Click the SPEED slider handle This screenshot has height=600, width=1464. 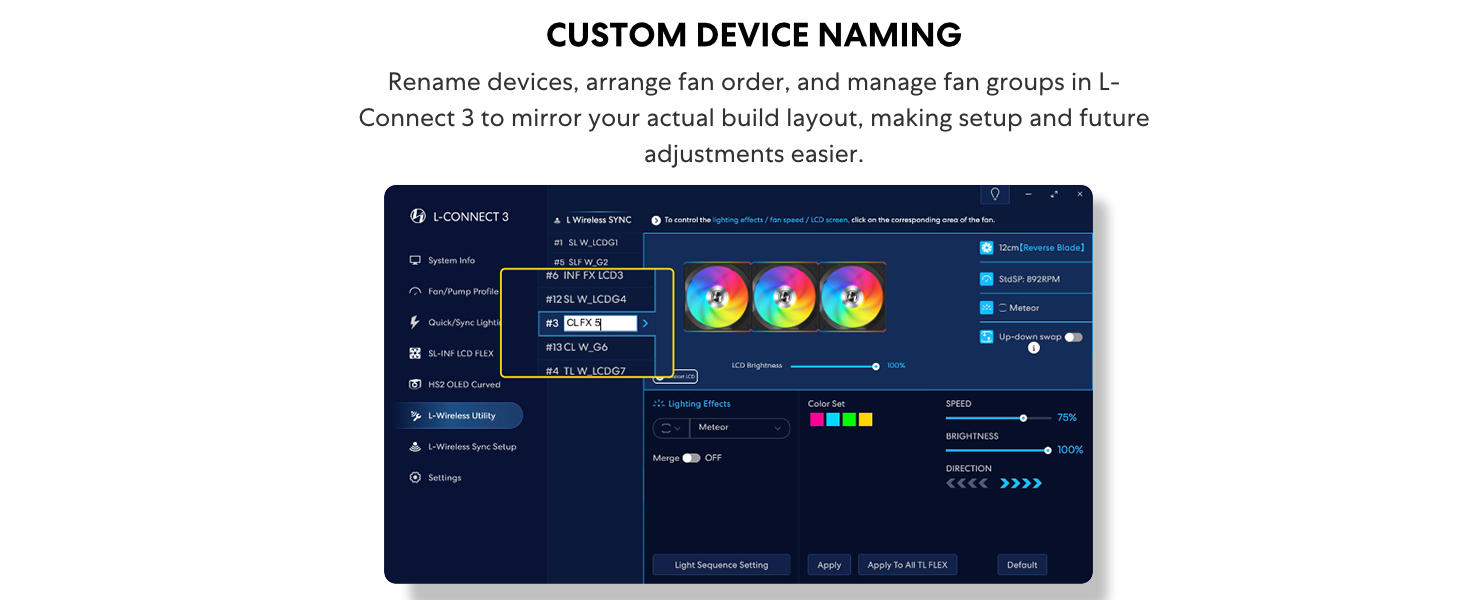[1023, 418]
